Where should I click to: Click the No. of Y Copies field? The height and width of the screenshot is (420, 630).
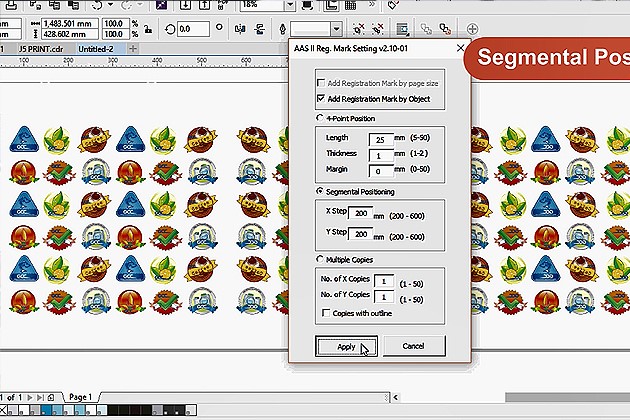pos(384,297)
